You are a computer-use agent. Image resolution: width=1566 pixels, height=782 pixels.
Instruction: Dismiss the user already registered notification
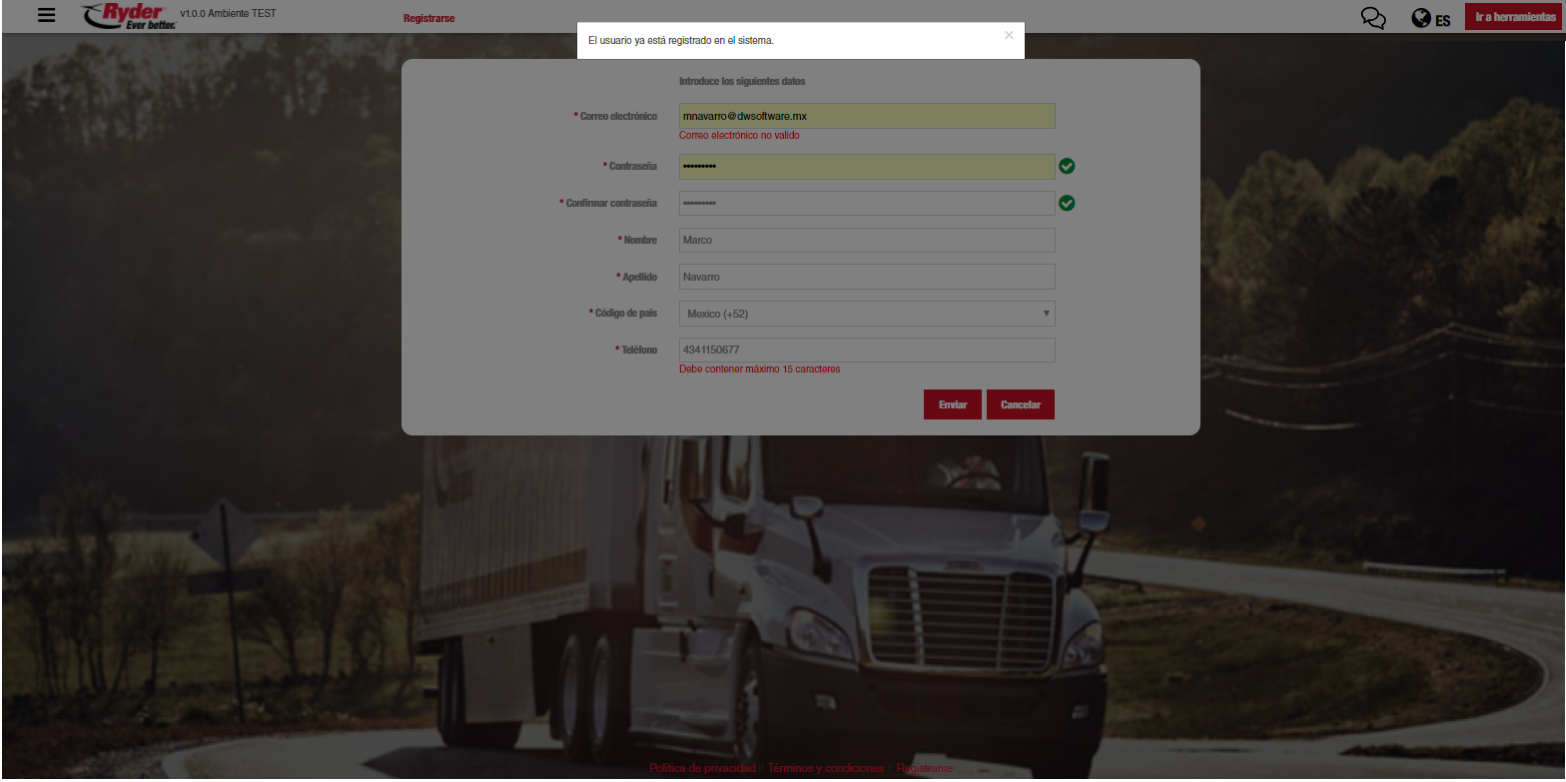[1008, 35]
